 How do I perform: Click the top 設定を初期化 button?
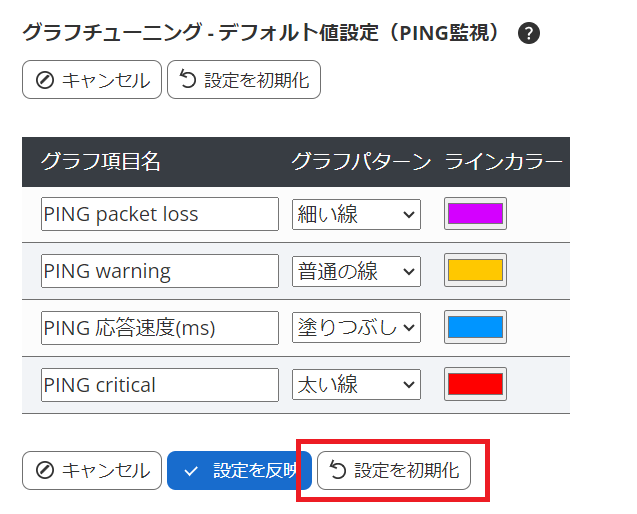pyautogui.click(x=244, y=80)
